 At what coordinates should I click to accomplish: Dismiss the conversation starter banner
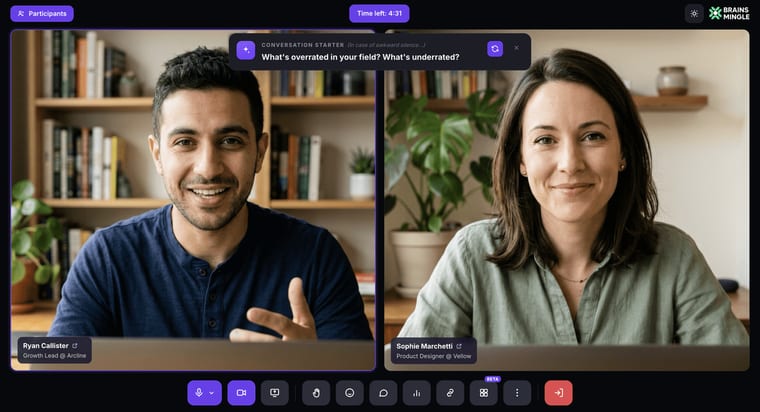click(x=516, y=48)
